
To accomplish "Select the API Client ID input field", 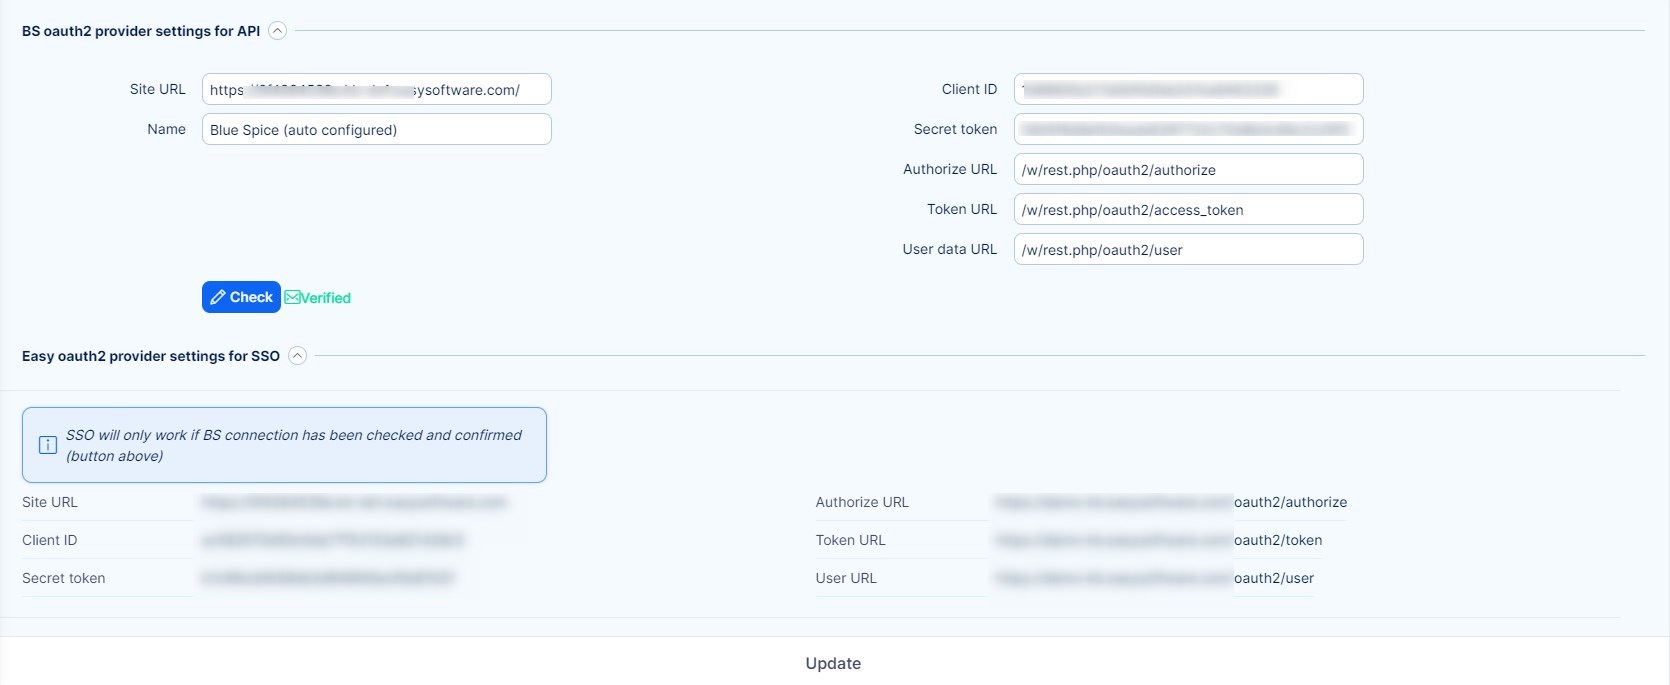I will [1188, 90].
